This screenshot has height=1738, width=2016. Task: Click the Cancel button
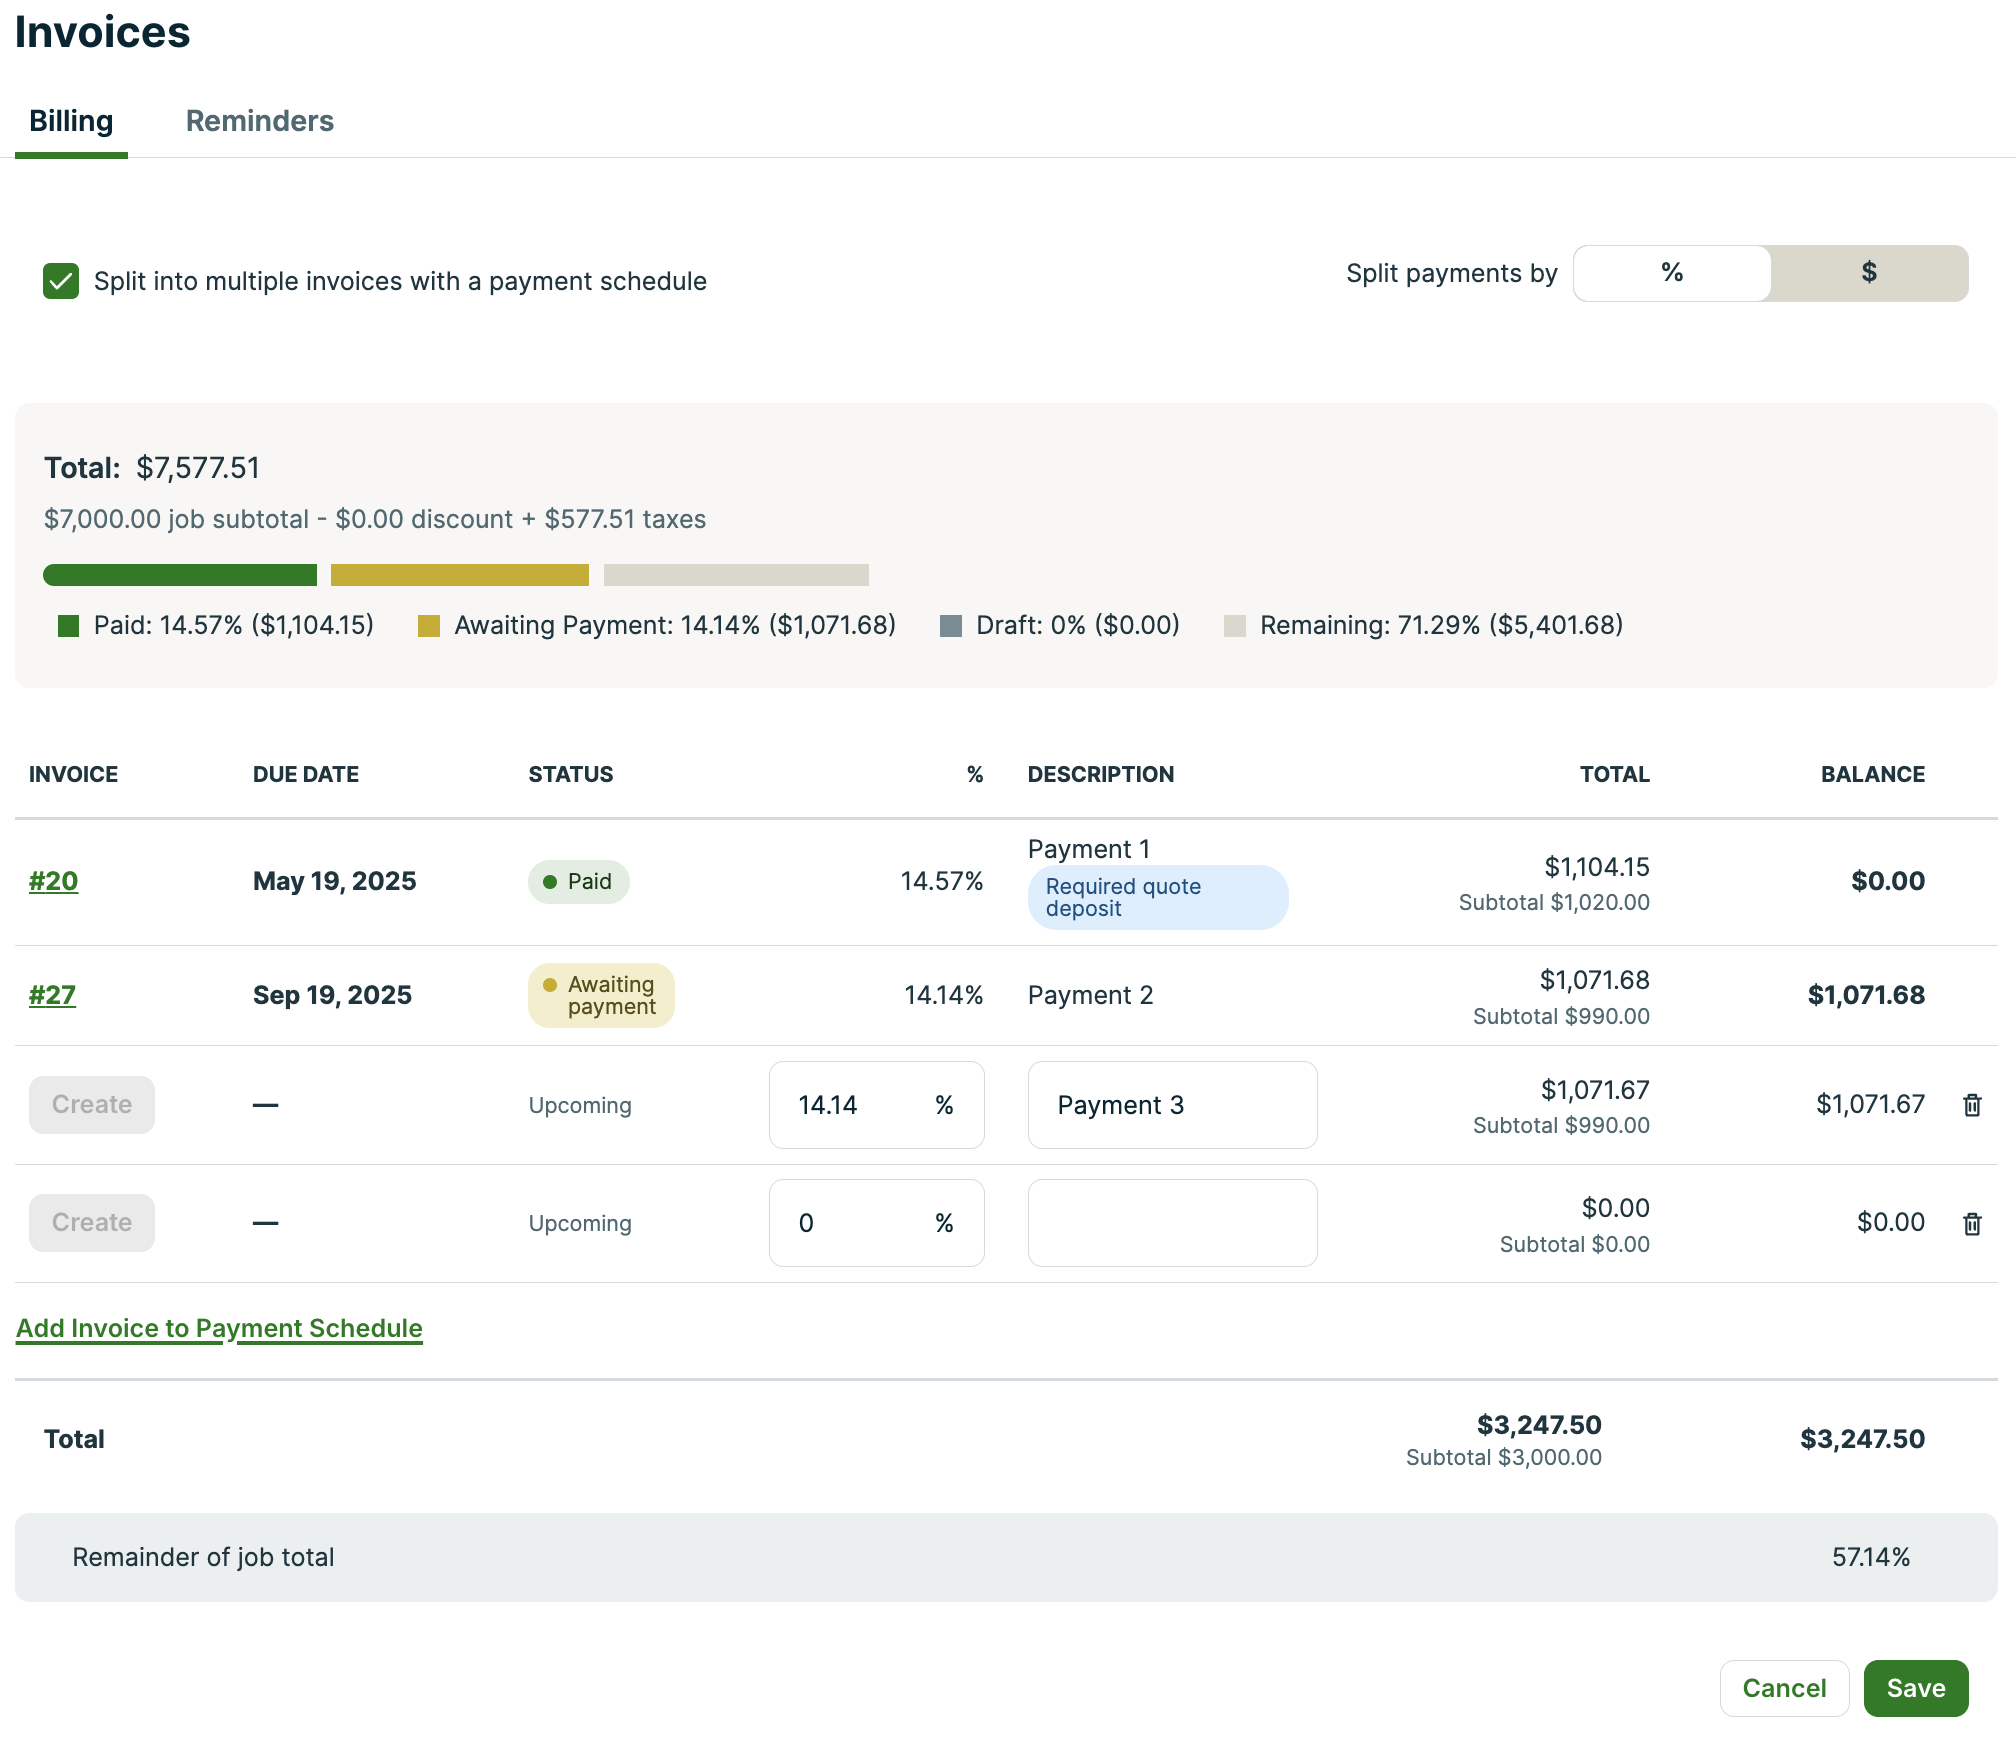[x=1784, y=1688]
